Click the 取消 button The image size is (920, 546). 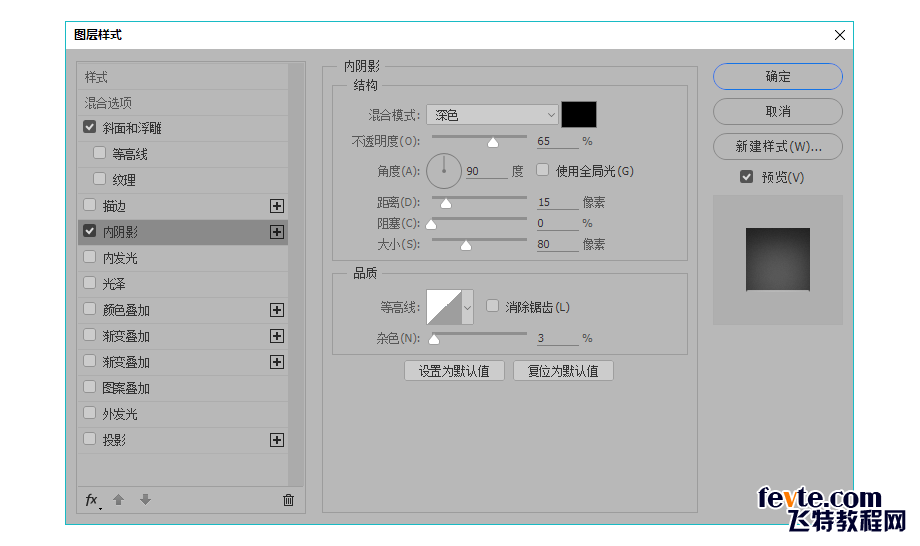(778, 111)
